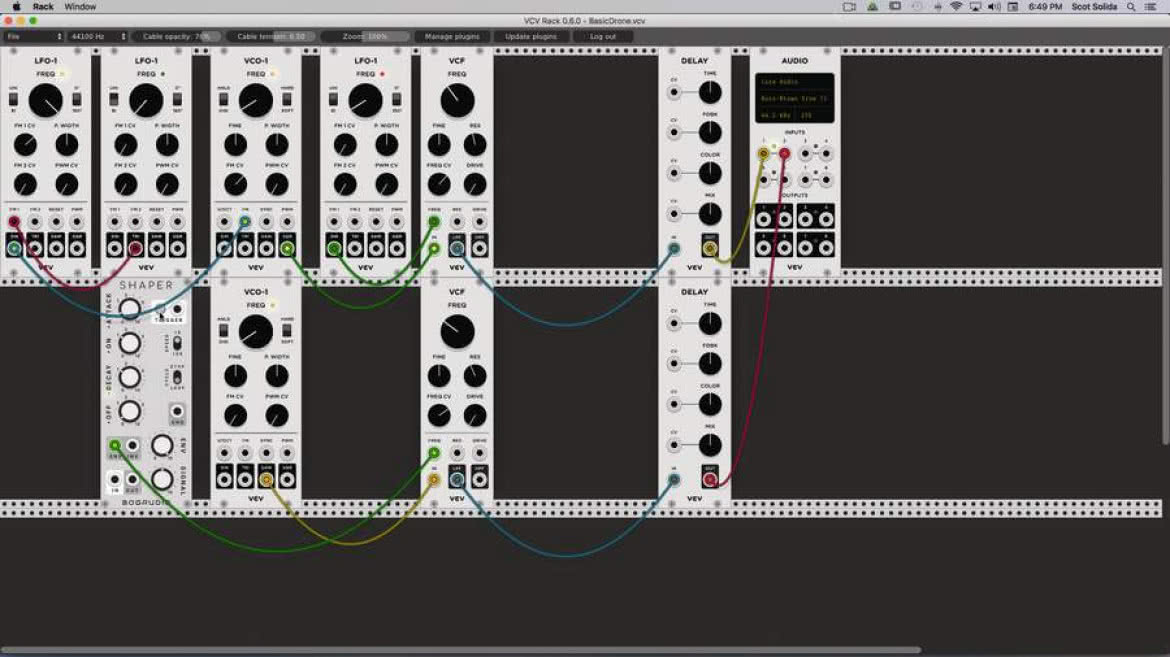This screenshot has height=657, width=1170.
Task: Toggle the SHAPER Stop/Loop switch
Action: (177, 377)
